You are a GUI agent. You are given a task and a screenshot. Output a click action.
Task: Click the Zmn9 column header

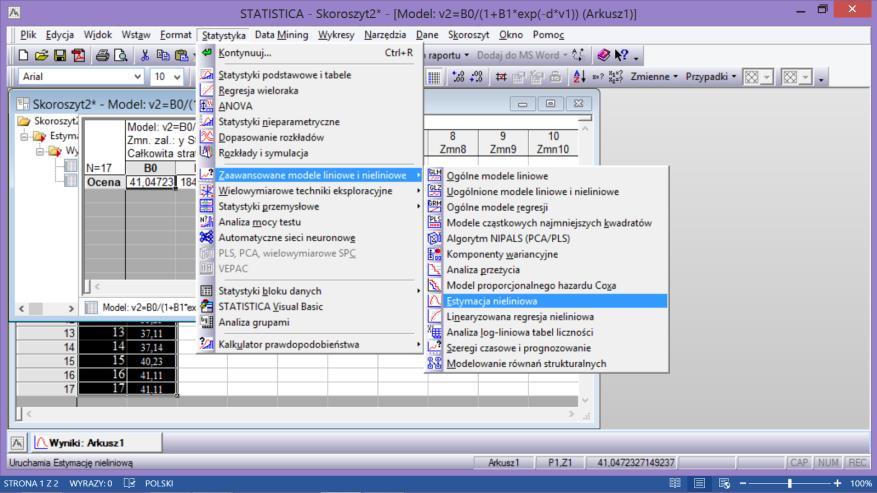coord(502,143)
